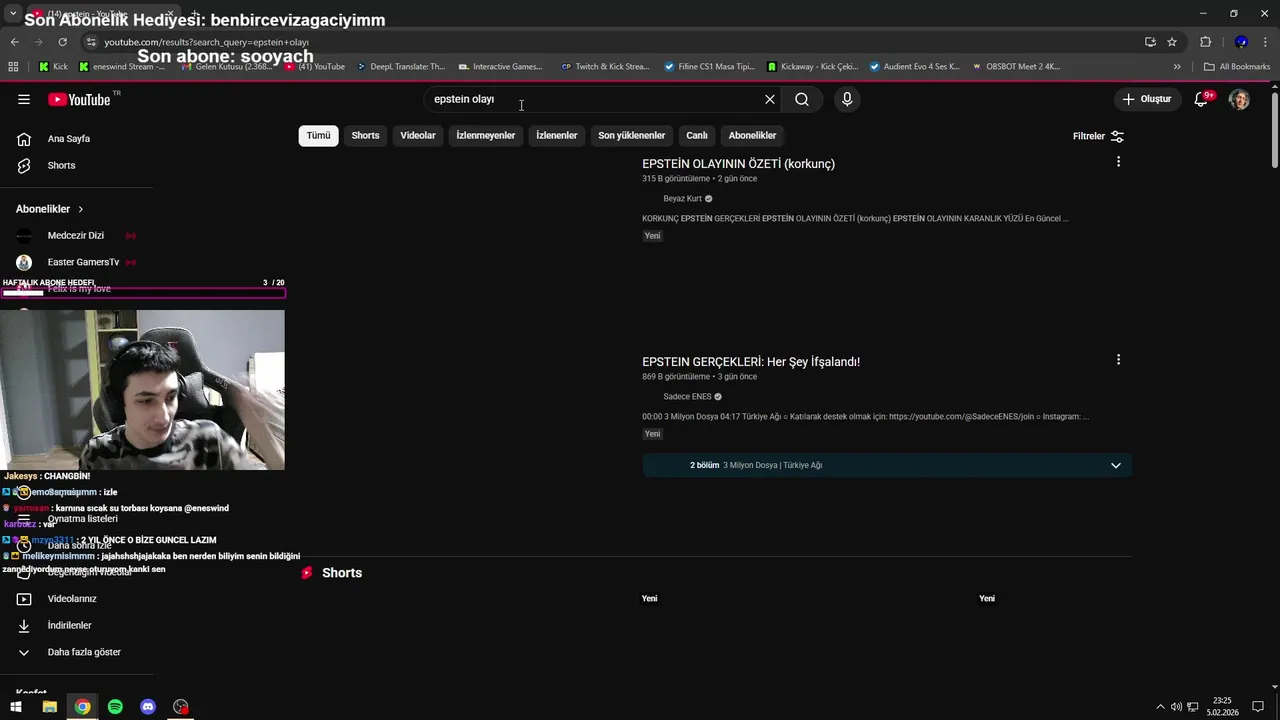1280x720 pixels.
Task: Go back with the browser back arrow
Action: click(x=14, y=42)
